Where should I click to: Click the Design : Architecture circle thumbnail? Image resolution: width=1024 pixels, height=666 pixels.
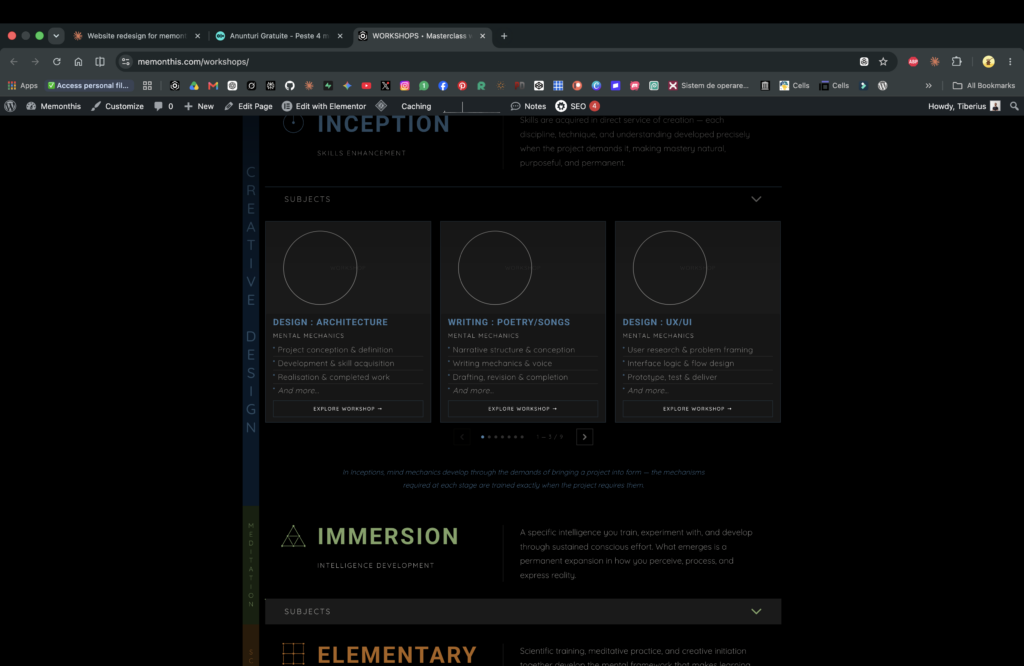320,268
